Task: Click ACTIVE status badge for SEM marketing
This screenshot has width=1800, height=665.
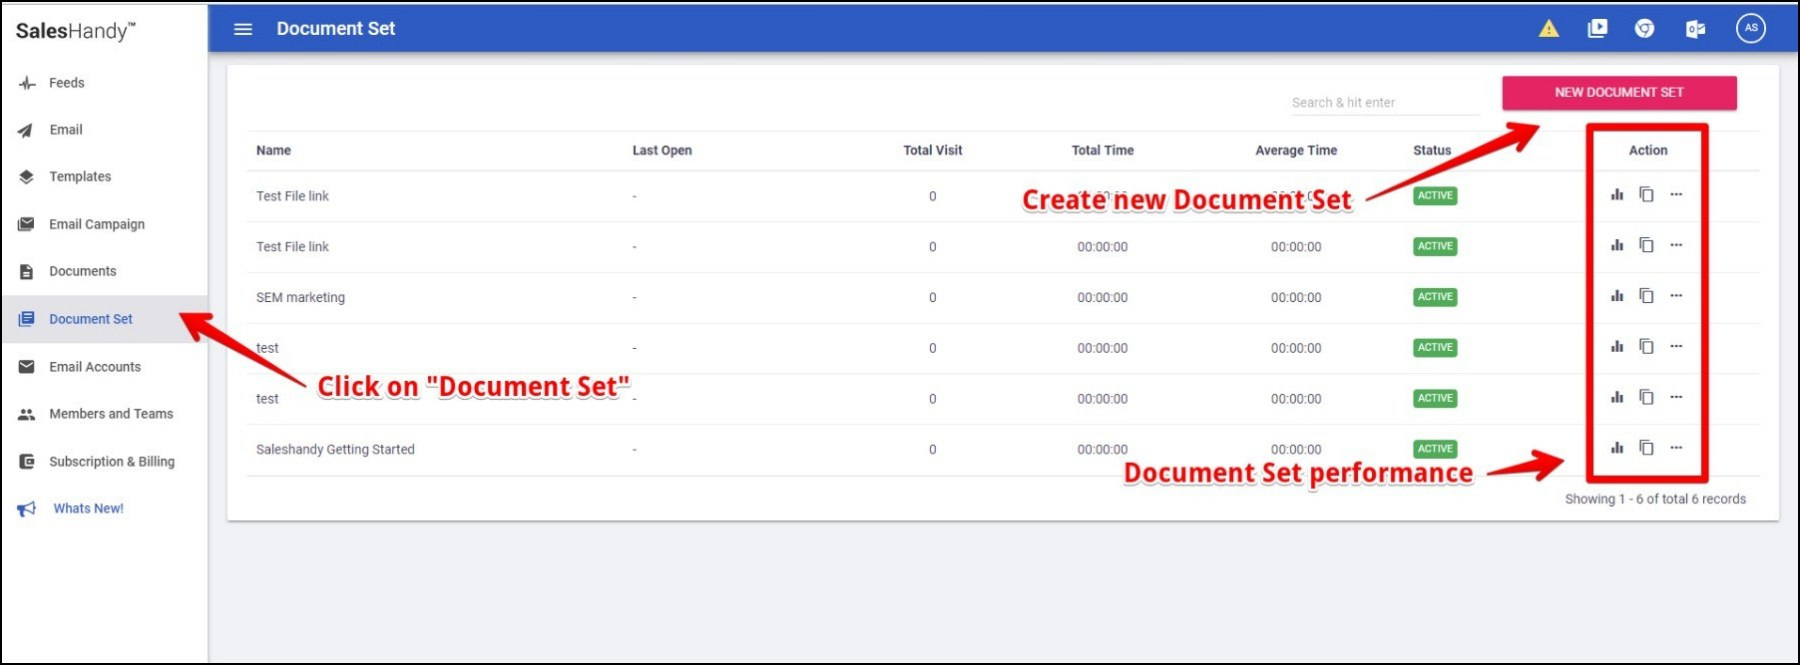Action: [x=1434, y=297]
